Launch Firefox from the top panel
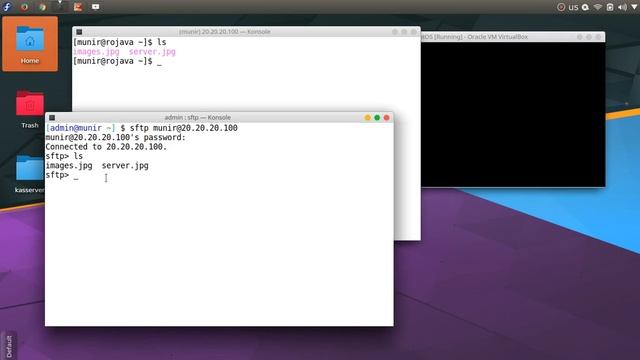The height and width of the screenshot is (360, 640). coord(24,7)
